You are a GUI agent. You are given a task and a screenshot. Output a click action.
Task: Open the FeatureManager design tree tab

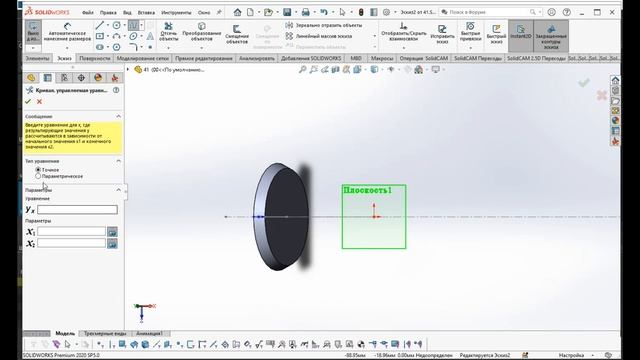tap(31, 78)
